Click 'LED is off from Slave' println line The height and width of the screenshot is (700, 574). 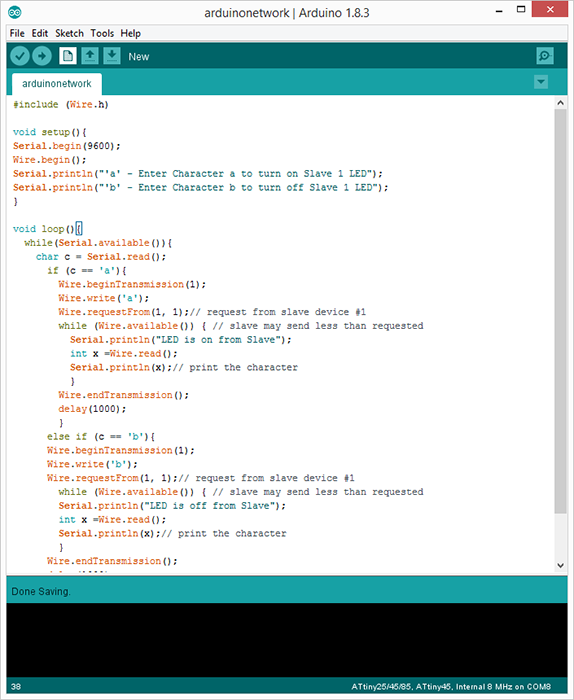click(172, 506)
